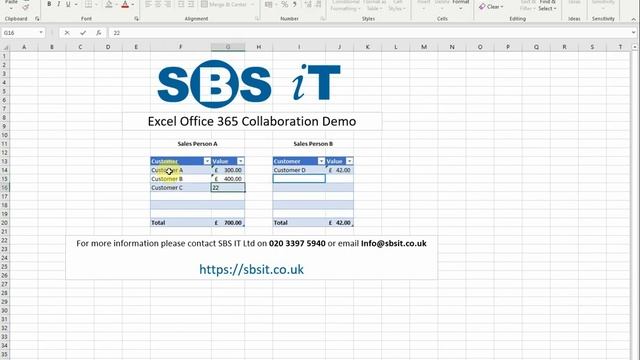Center text horizontally in Alignment group
Image resolution: width=640 pixels, height=360 pixels.
click(158, 4)
